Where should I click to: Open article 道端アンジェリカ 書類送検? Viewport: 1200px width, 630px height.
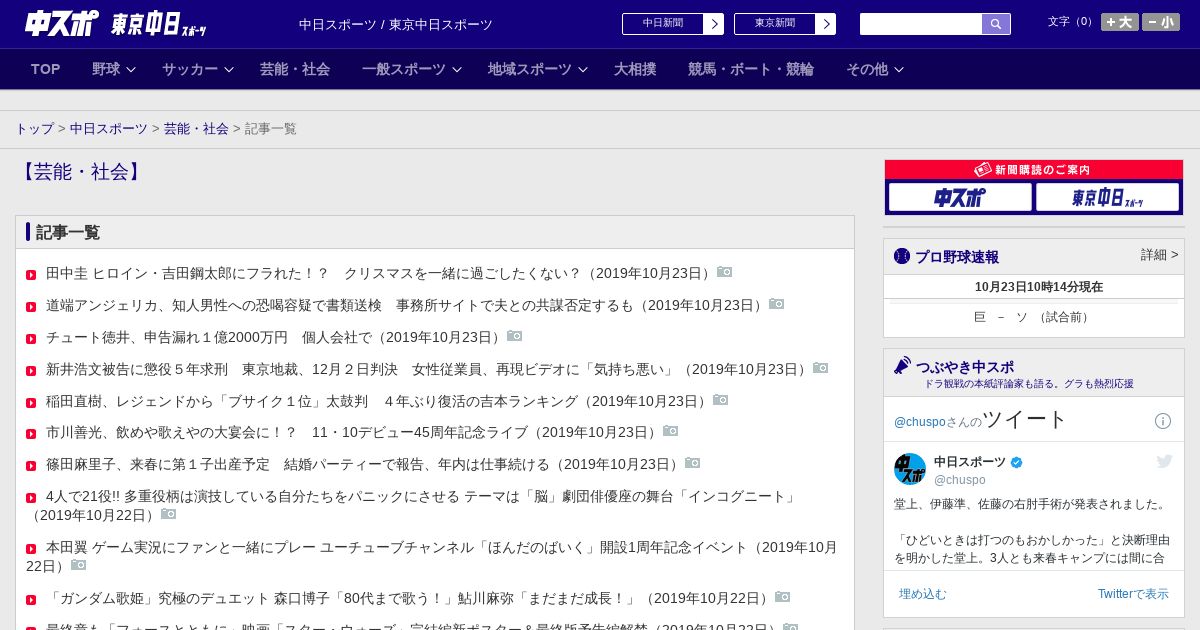pyautogui.click(x=405, y=305)
